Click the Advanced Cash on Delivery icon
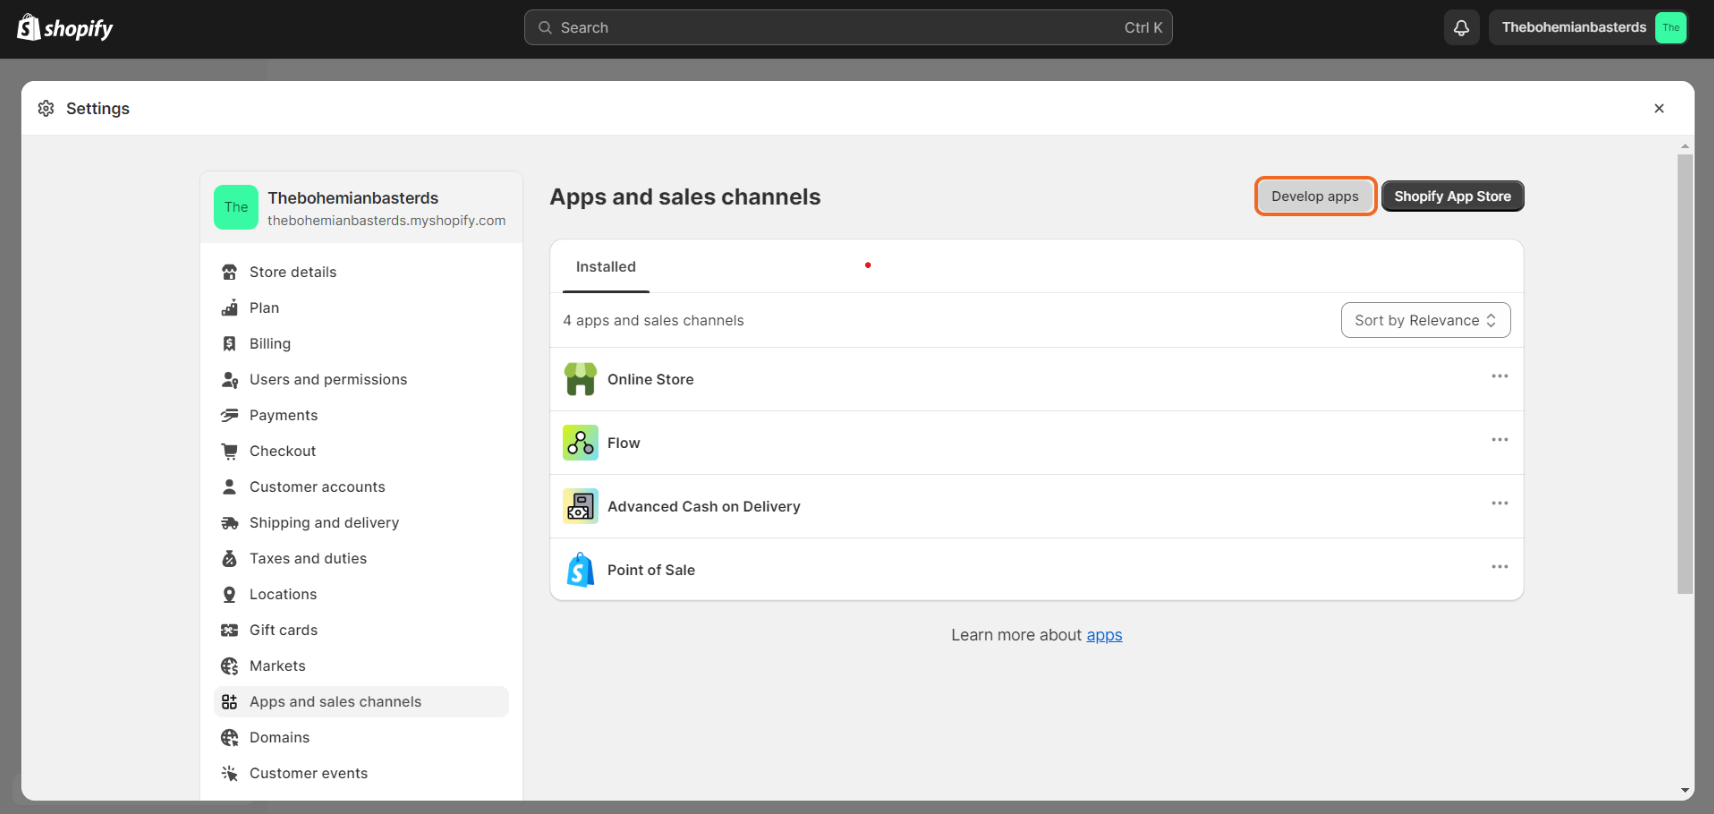The width and height of the screenshot is (1714, 814). click(580, 506)
